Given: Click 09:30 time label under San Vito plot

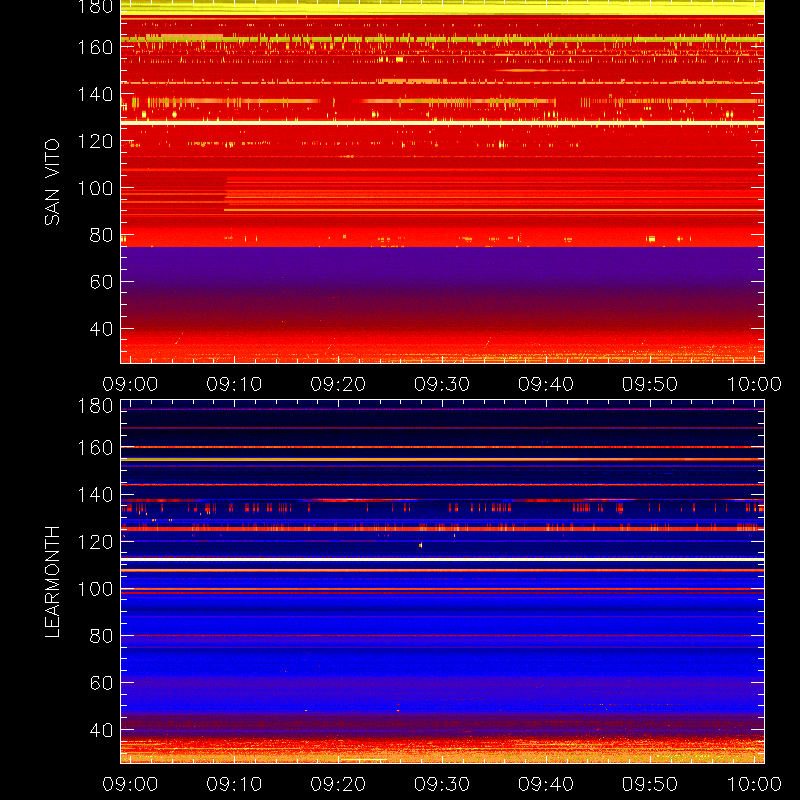Looking at the screenshot, I should pos(442,384).
